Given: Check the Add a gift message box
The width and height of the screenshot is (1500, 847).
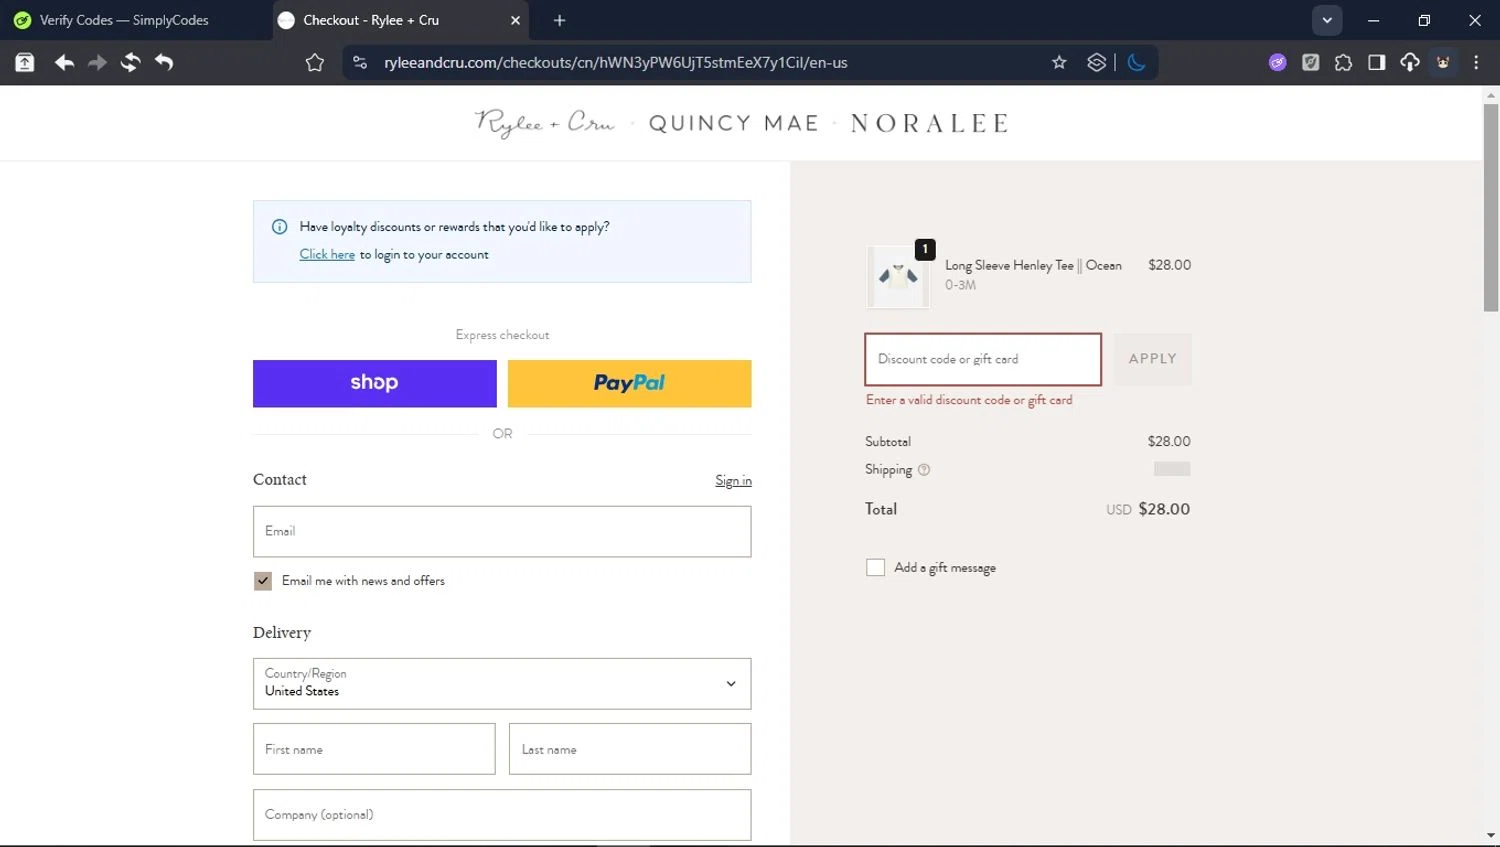Looking at the screenshot, I should [x=876, y=568].
